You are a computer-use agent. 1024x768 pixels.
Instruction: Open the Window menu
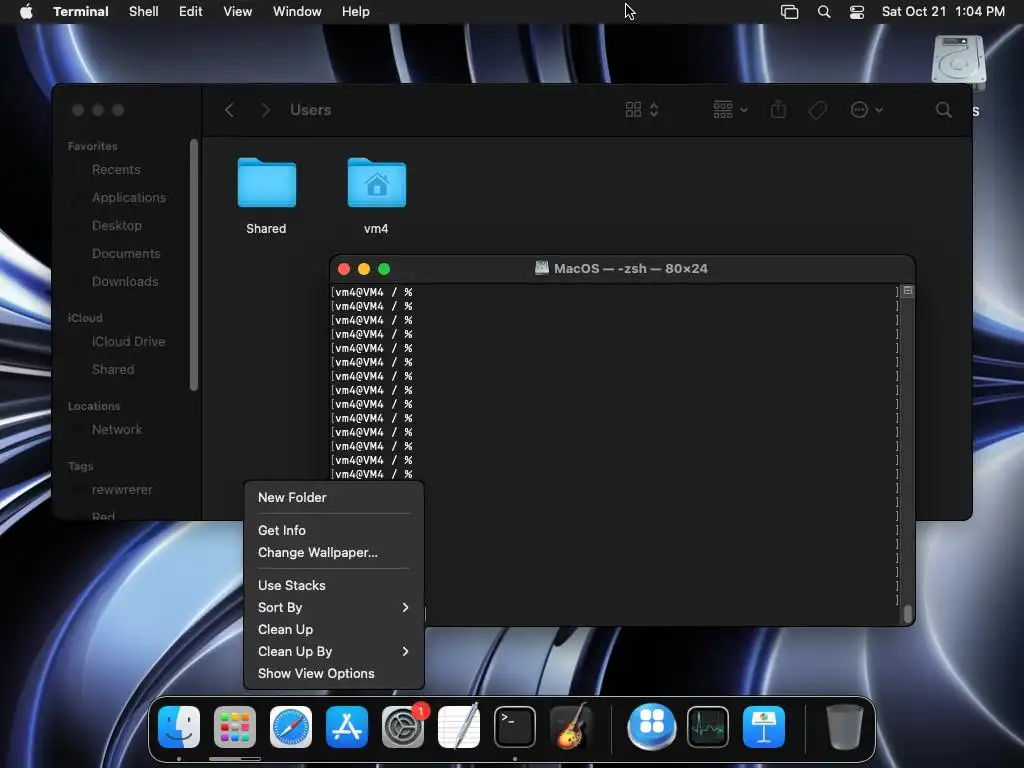297,12
